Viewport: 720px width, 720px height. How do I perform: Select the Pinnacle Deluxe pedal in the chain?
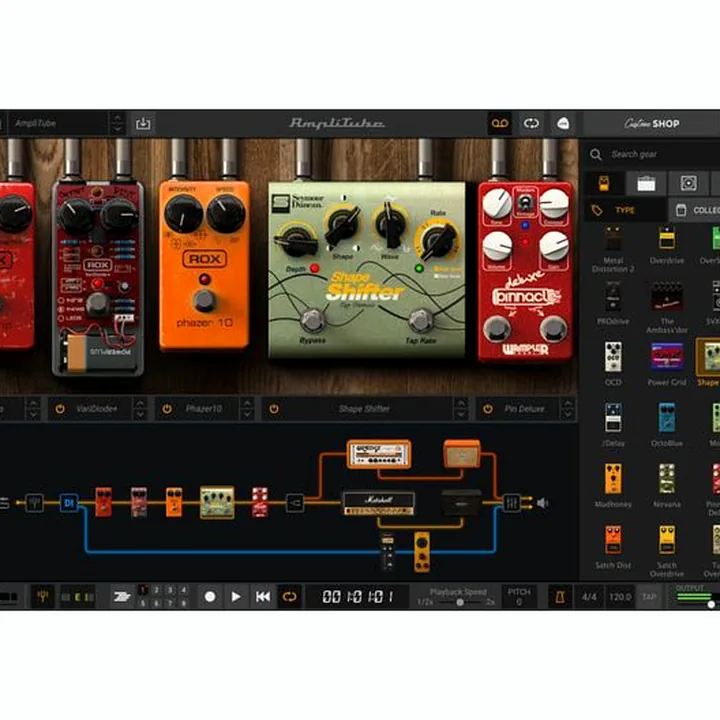[260, 502]
